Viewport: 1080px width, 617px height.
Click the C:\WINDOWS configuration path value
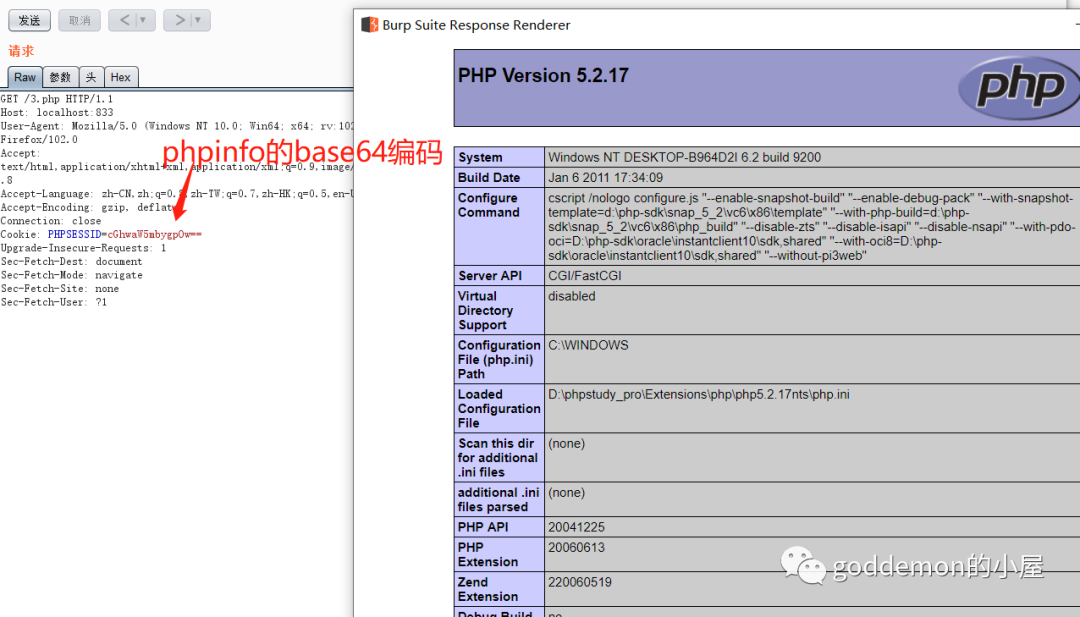588,345
